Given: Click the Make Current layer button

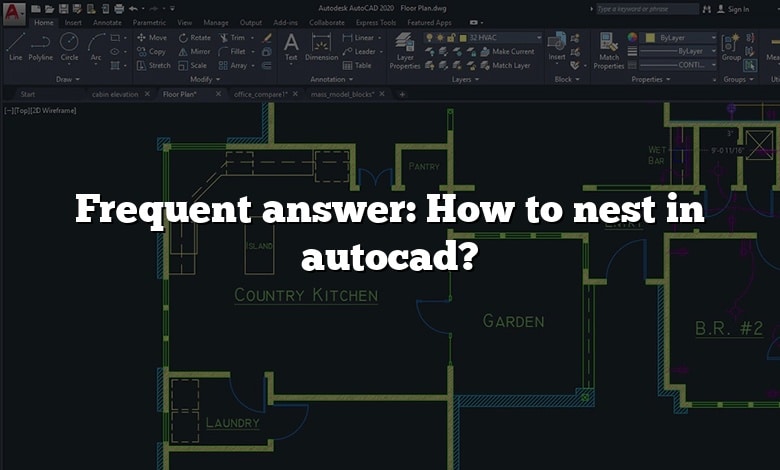Looking at the screenshot, I should click(x=507, y=51).
